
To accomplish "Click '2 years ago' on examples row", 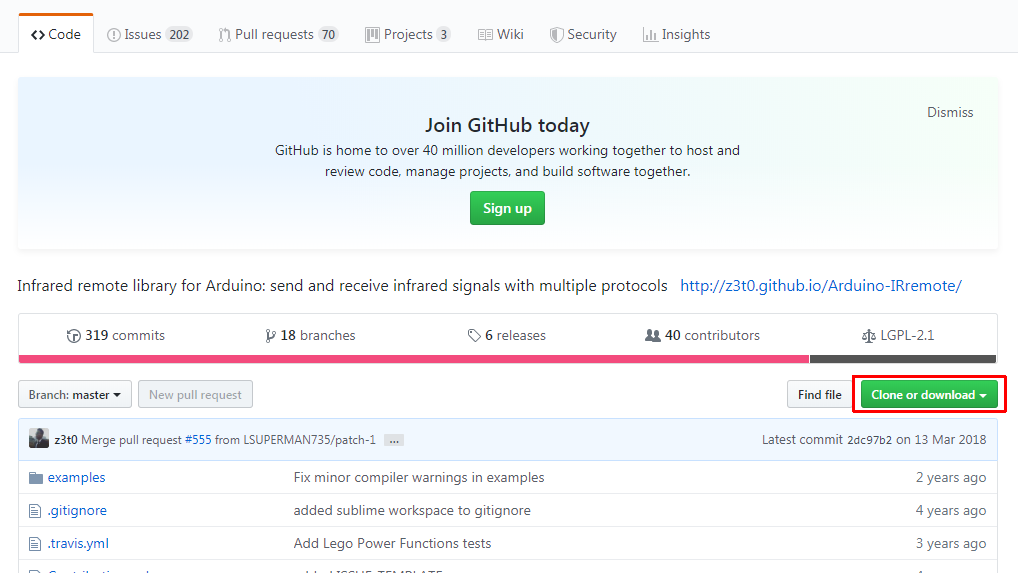I will click(x=950, y=478).
